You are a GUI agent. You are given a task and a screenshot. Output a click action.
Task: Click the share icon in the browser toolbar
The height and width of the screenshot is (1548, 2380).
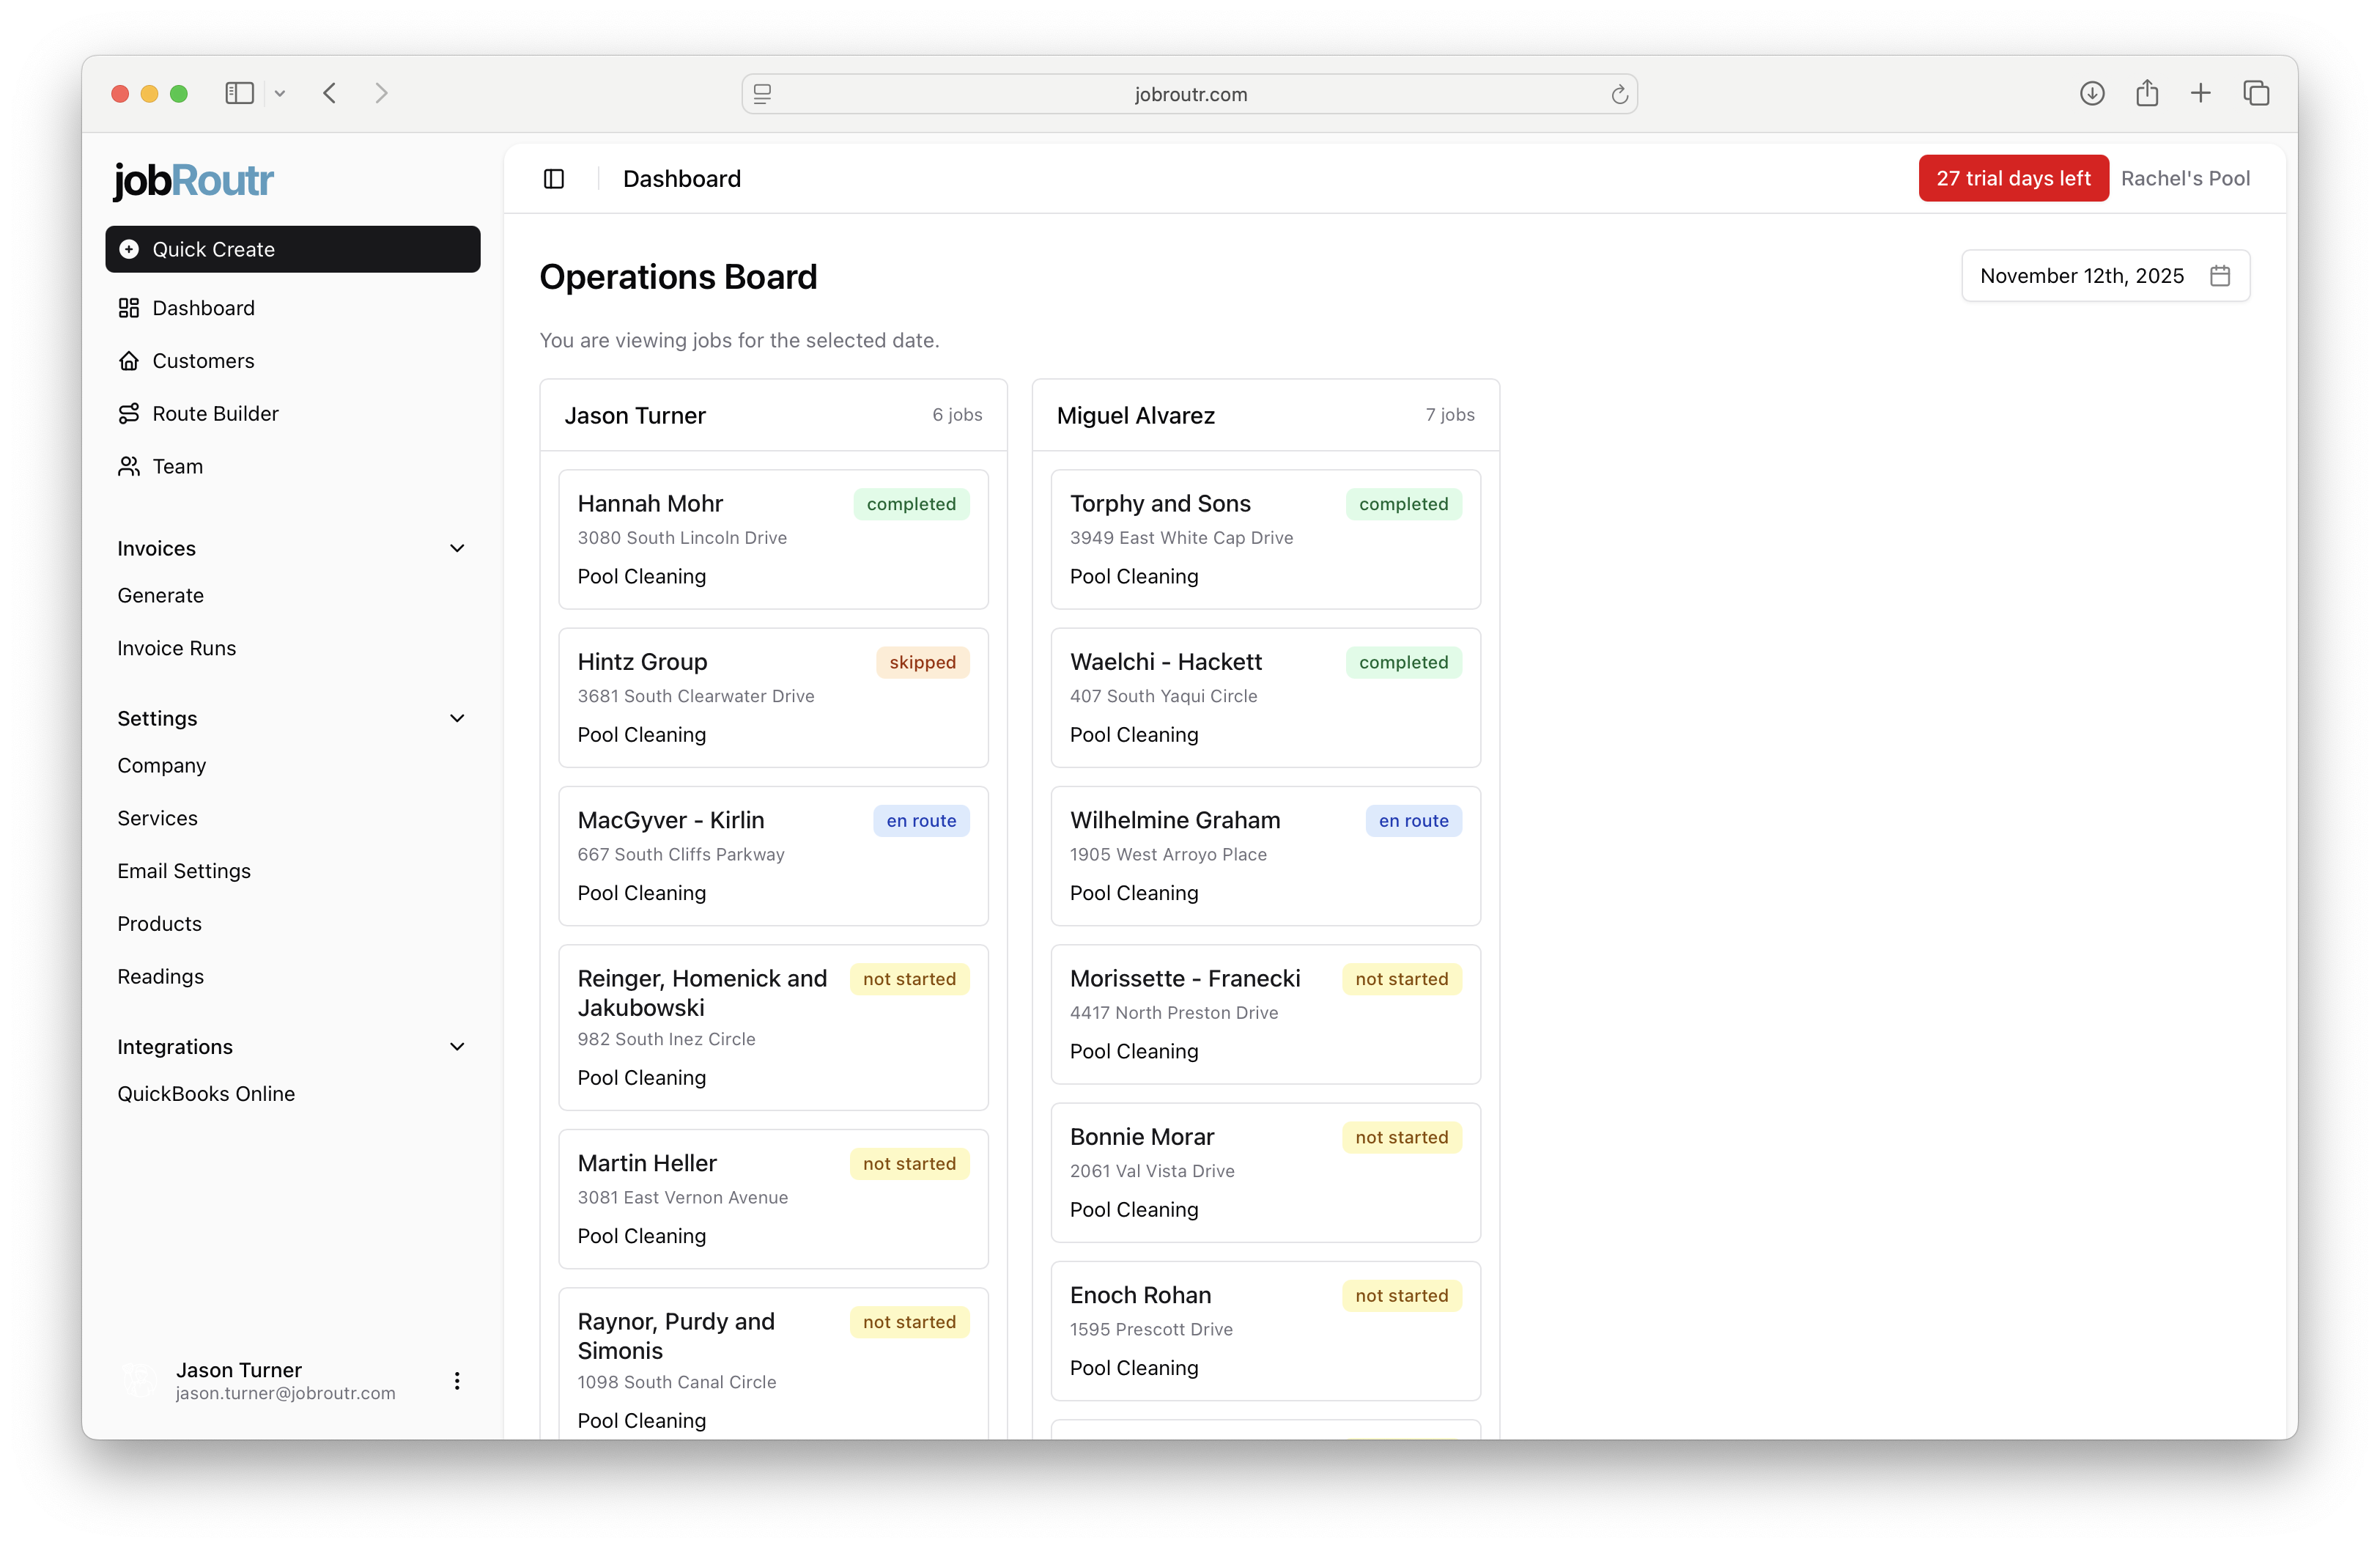(2147, 93)
